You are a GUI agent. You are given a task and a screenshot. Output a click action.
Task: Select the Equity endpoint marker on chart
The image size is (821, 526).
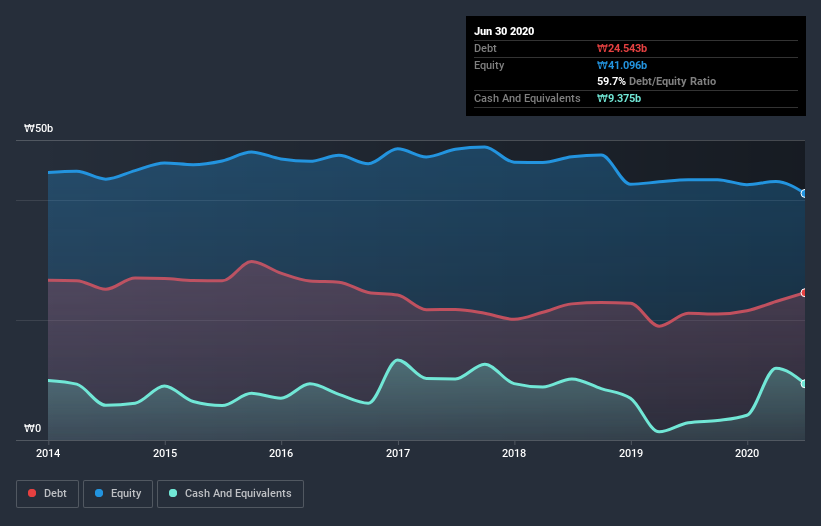point(804,194)
